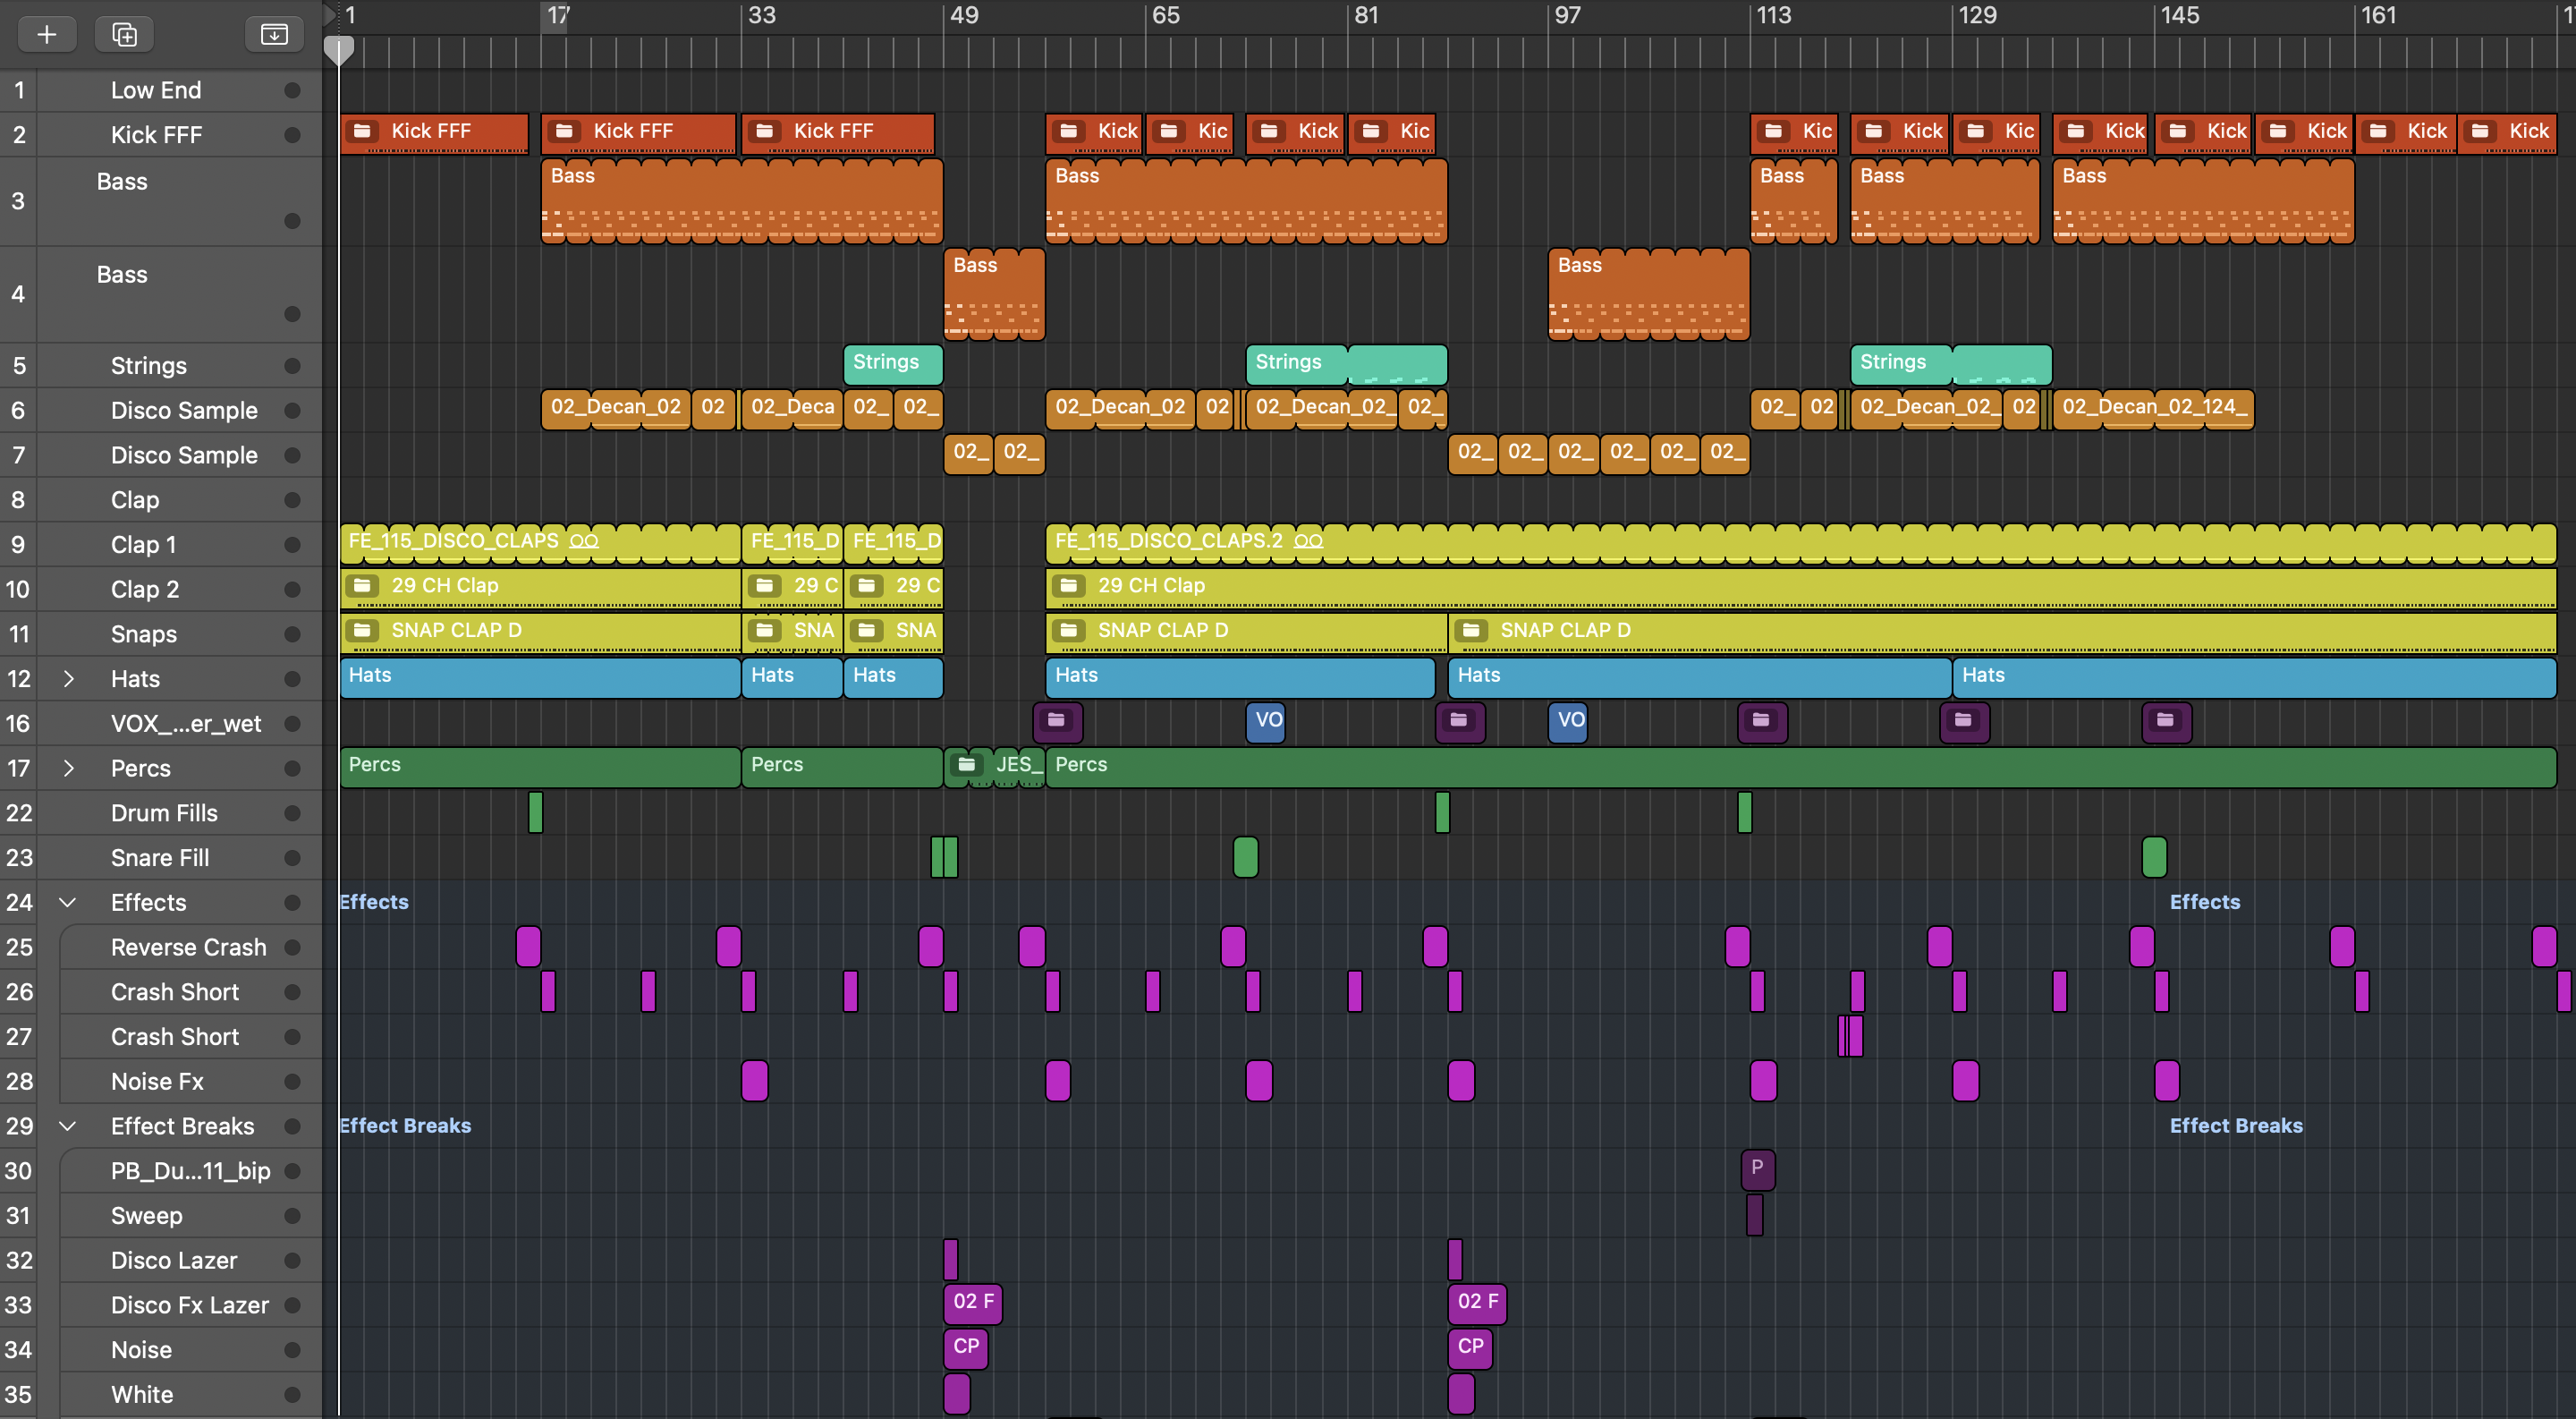Click the first purple VOX folder region
Screen dimensions: 2576x1419
(1057, 720)
